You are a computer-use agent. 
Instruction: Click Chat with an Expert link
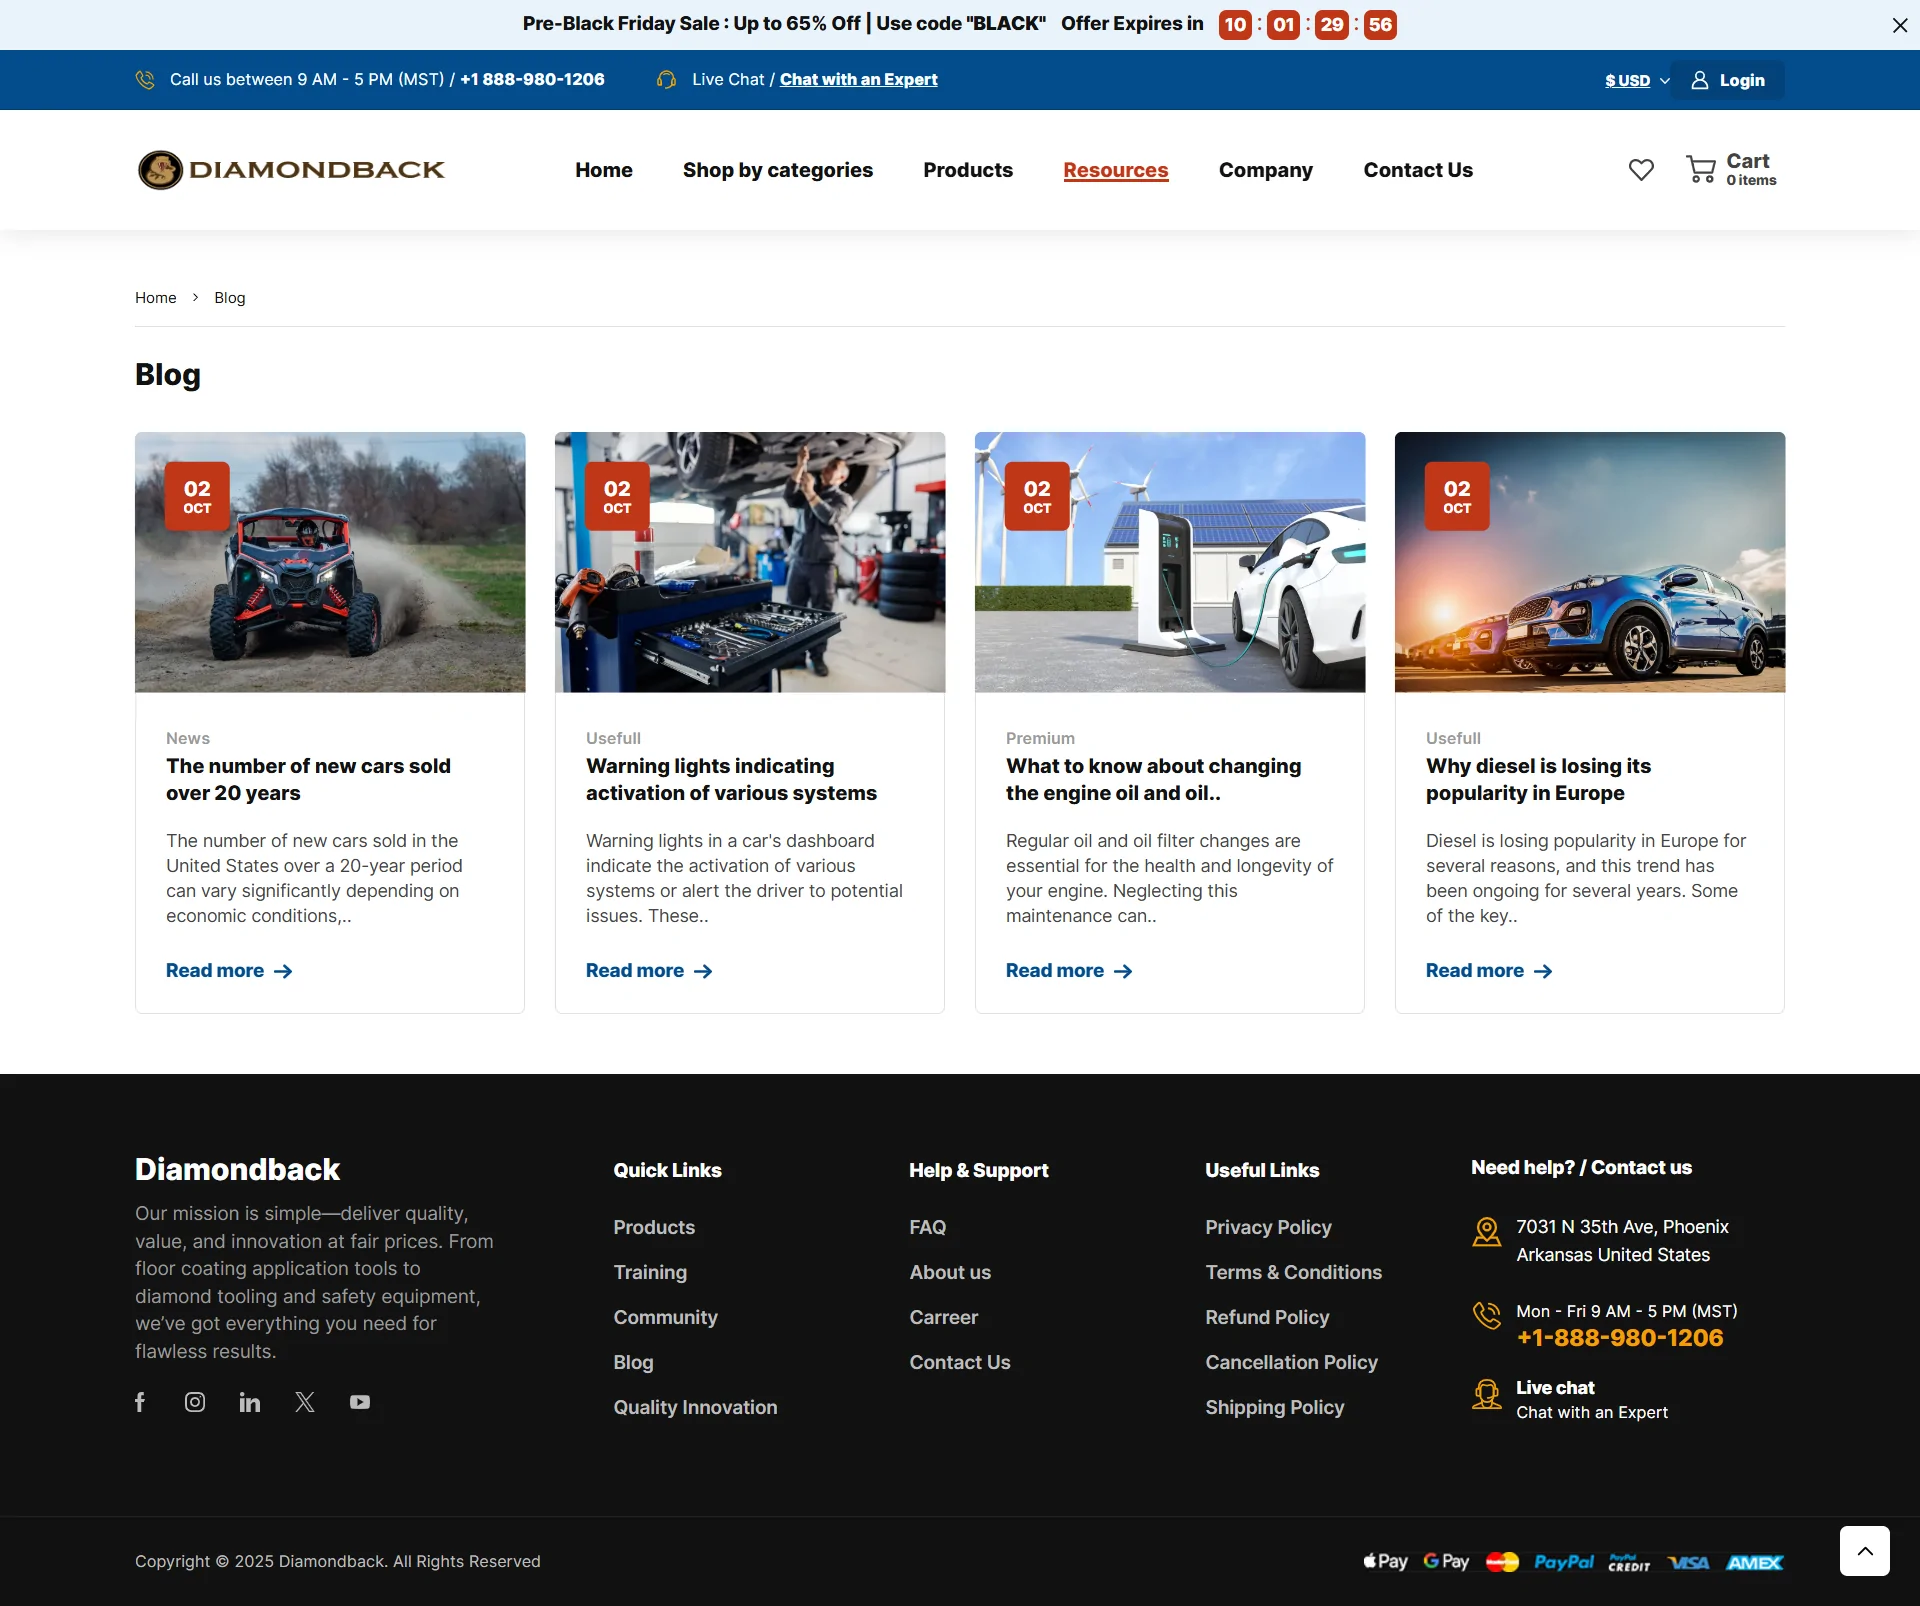pyautogui.click(x=859, y=80)
